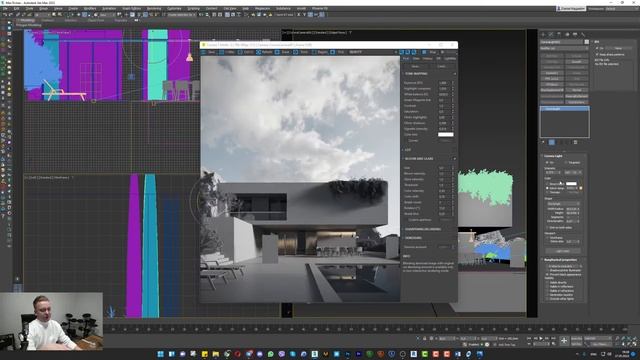Click the Save... button in Post tab

point(415,66)
